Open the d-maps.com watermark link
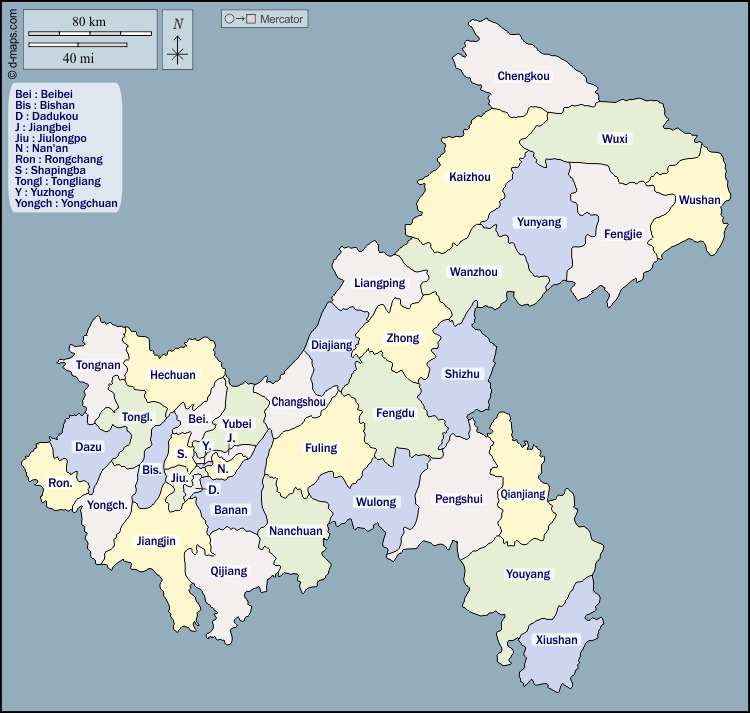Screen dimensions: 750x713 coord(11,40)
